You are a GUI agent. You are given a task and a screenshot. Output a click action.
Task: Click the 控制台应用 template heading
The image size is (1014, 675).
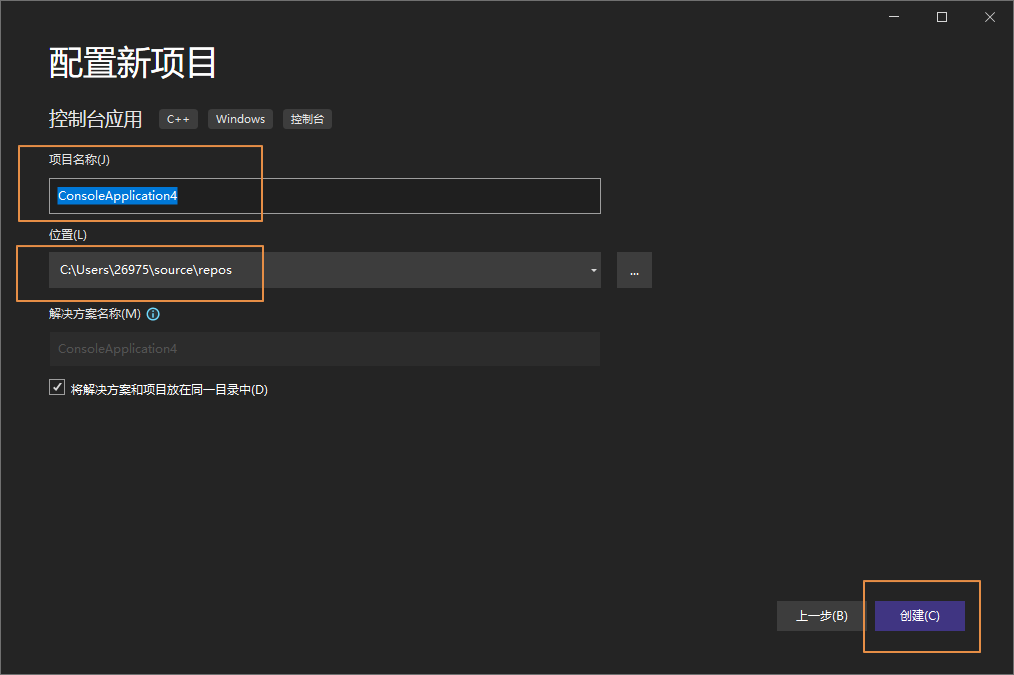(x=95, y=118)
